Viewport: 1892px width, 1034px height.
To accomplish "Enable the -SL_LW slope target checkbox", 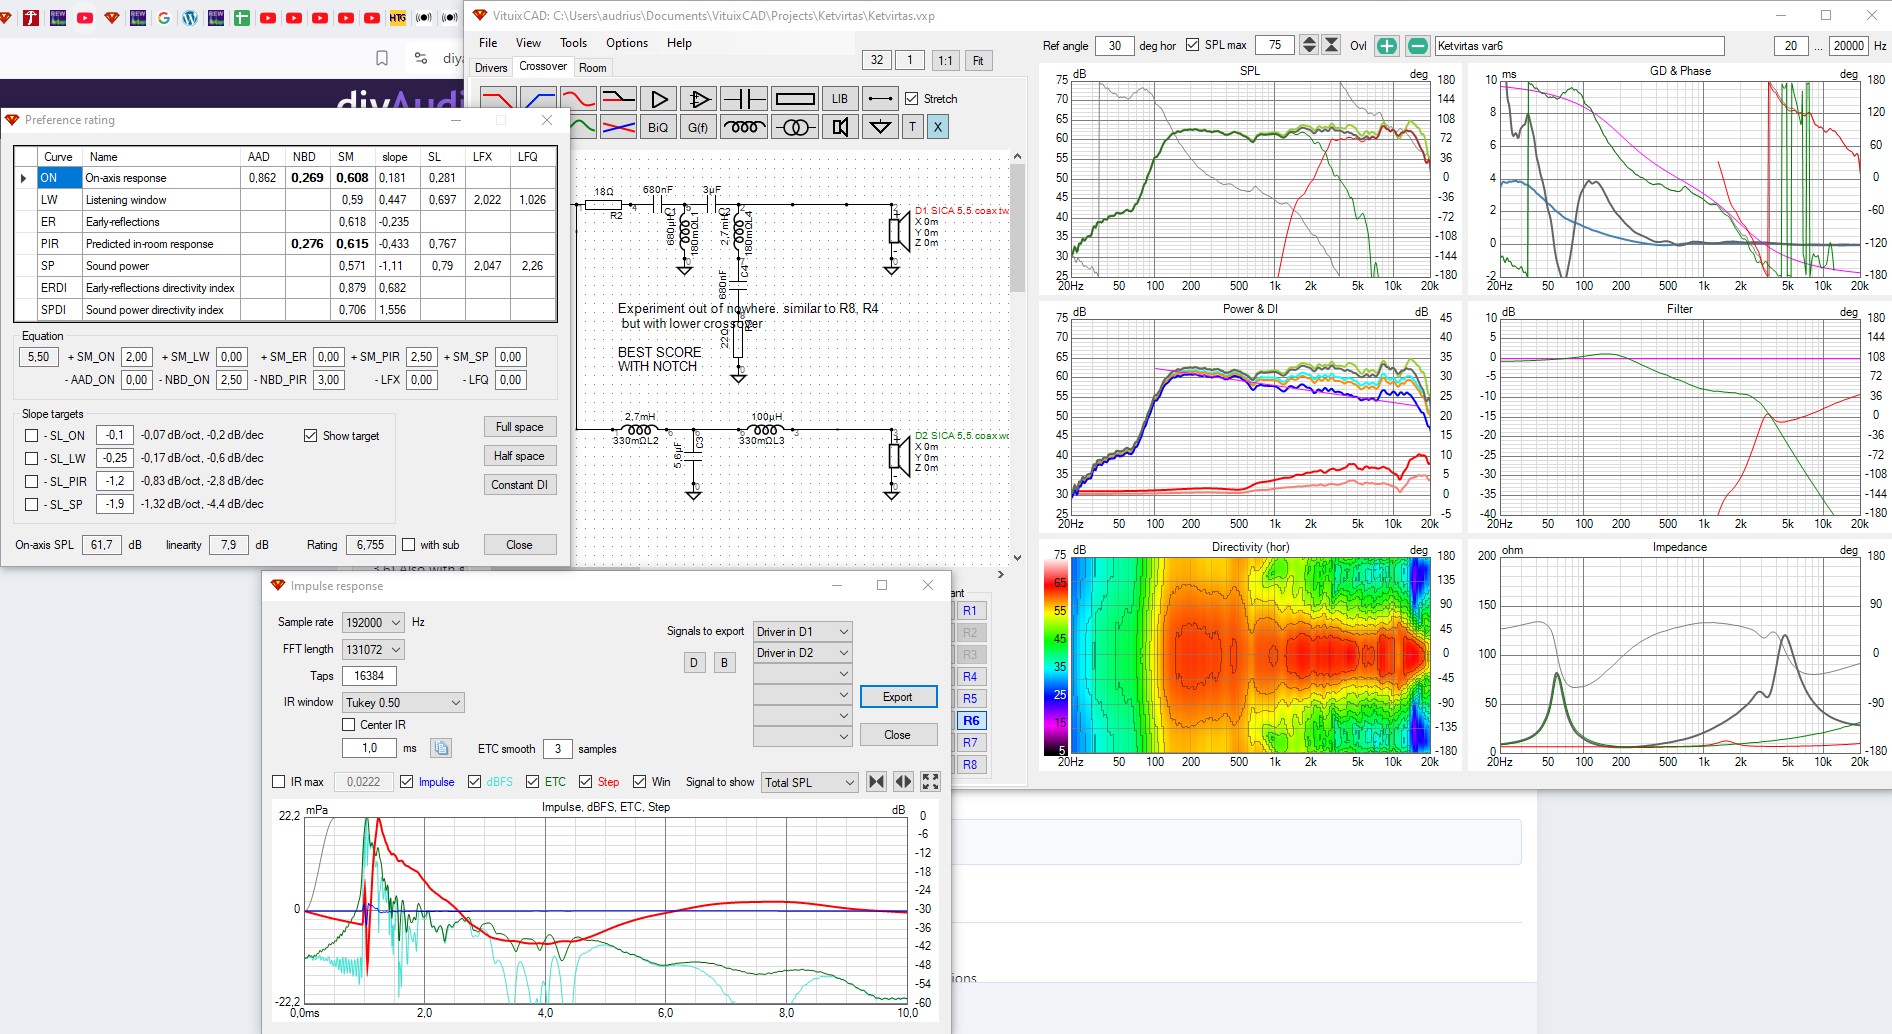I will pos(31,459).
